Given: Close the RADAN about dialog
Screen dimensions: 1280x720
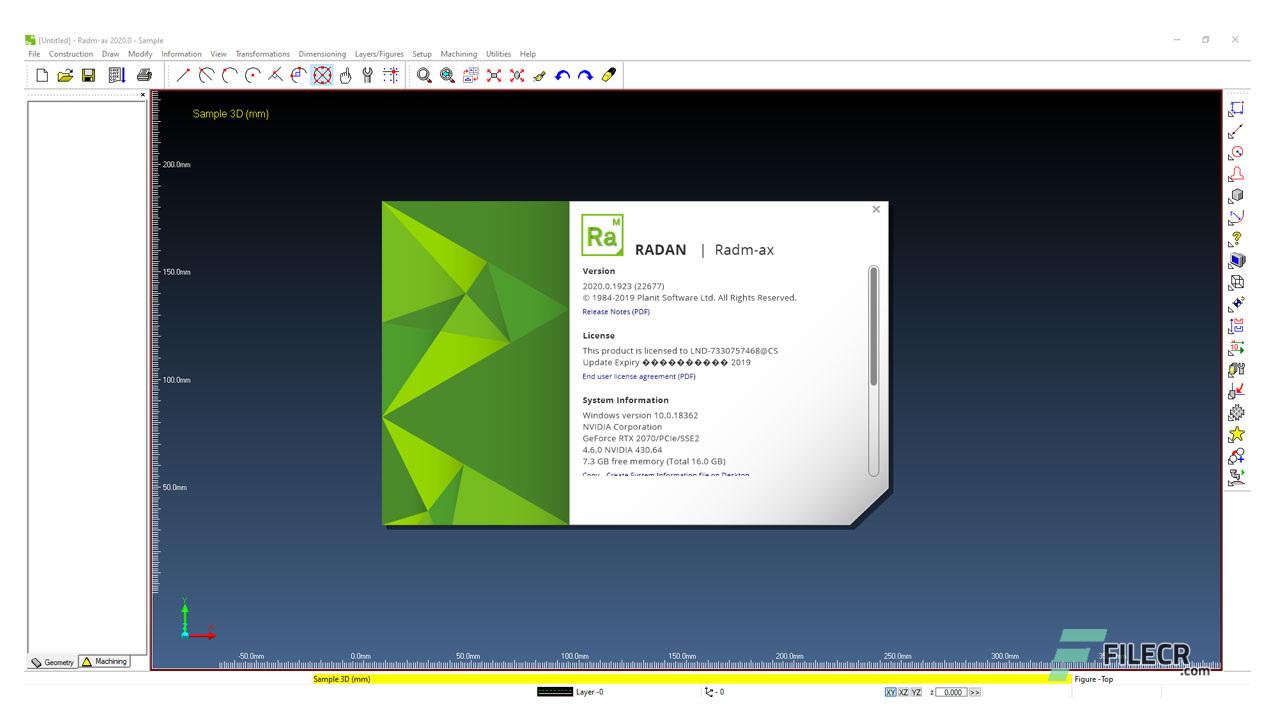Looking at the screenshot, I should 876,209.
